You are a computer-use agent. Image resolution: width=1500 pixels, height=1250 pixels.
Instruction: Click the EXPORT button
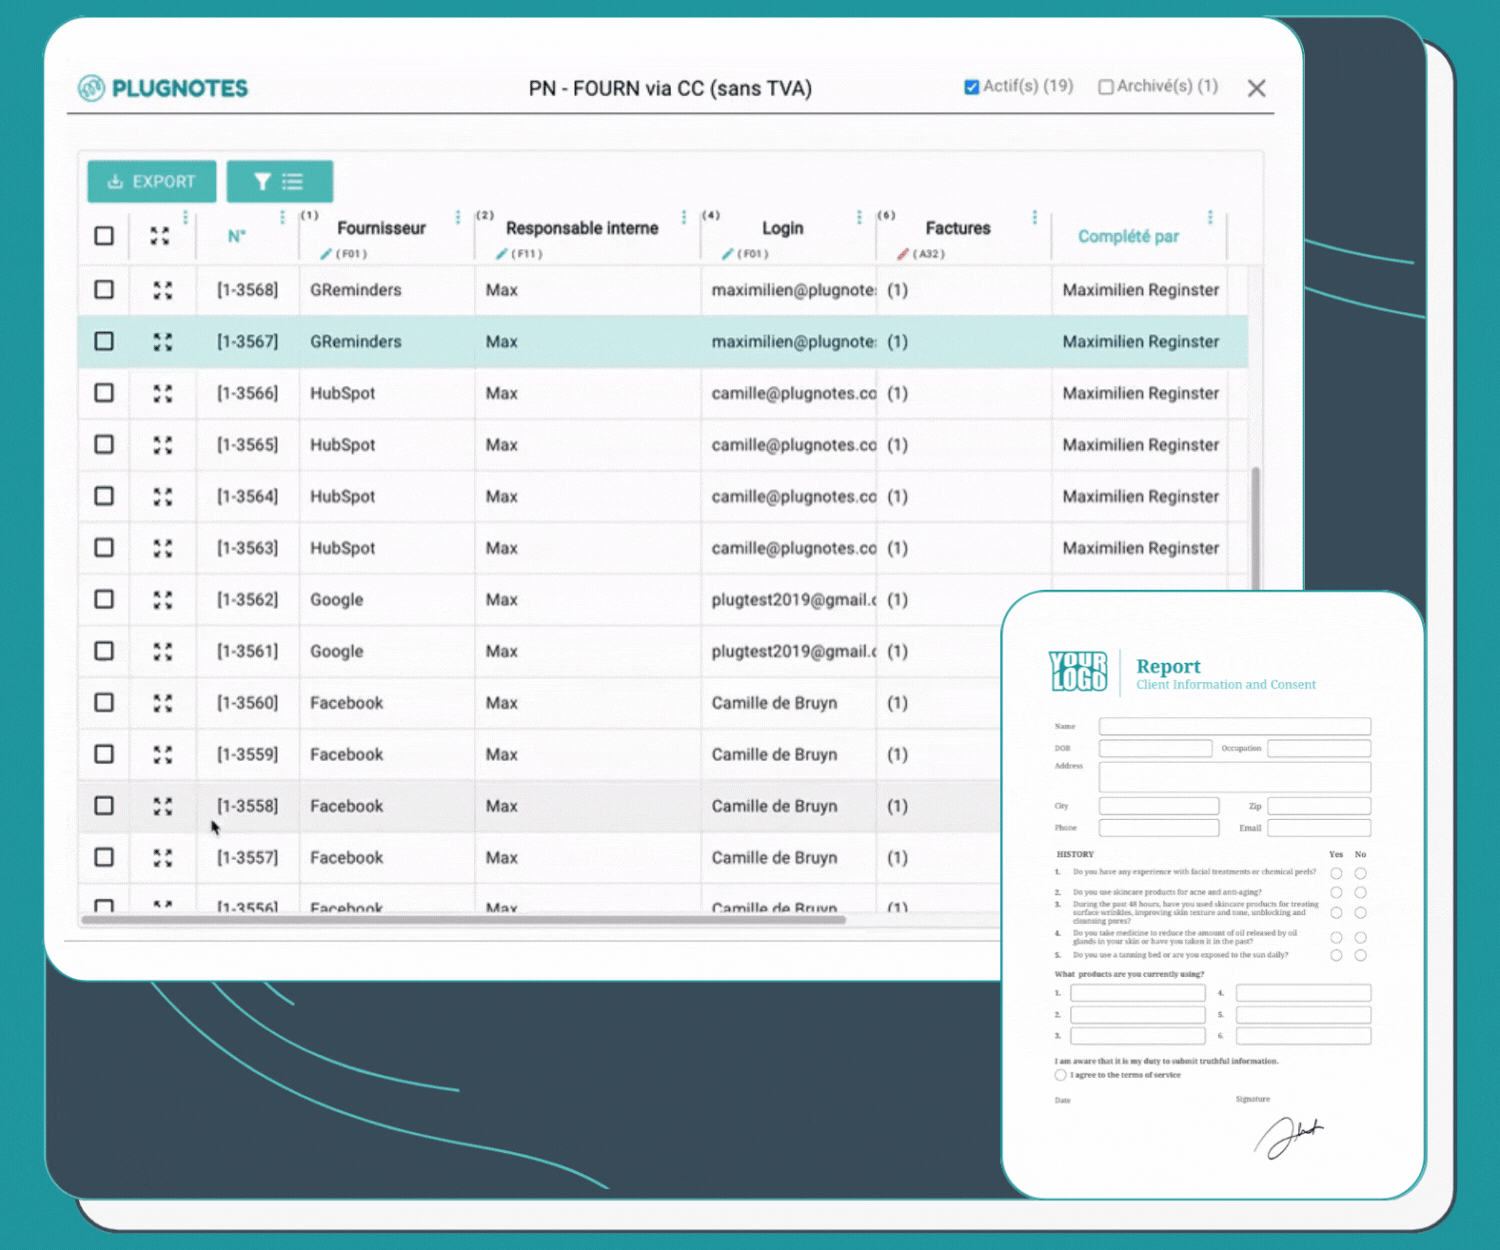coord(151,181)
